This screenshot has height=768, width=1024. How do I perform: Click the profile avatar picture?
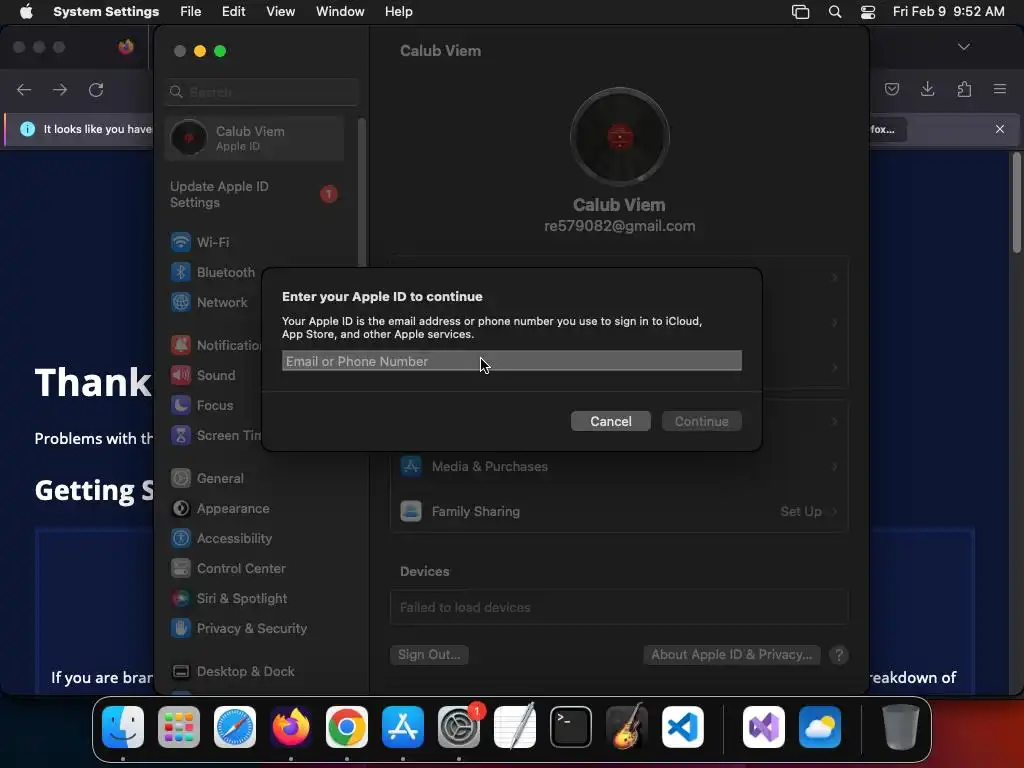(x=619, y=137)
